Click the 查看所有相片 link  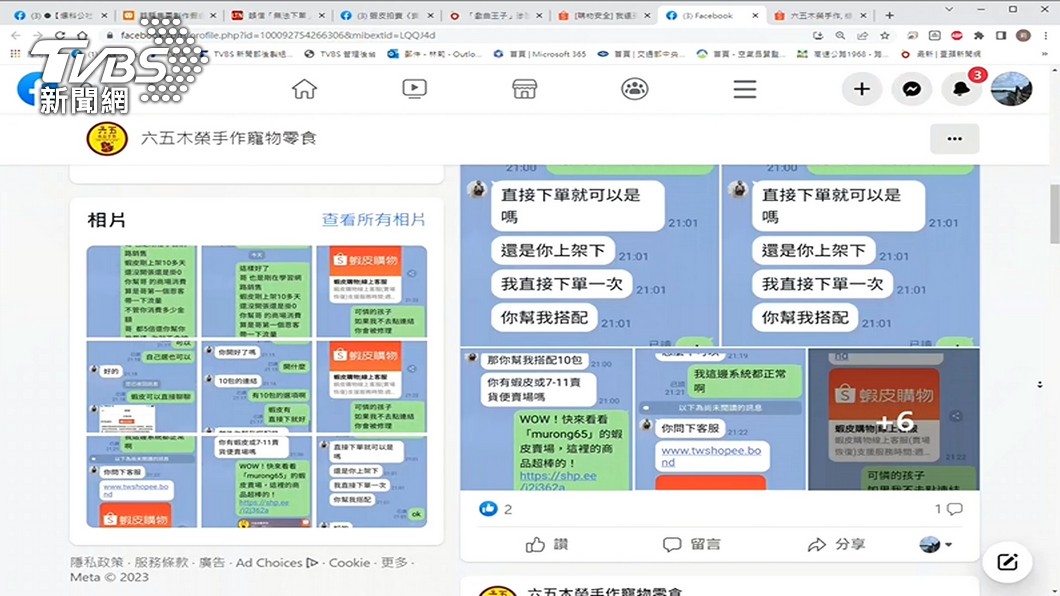pos(374,220)
